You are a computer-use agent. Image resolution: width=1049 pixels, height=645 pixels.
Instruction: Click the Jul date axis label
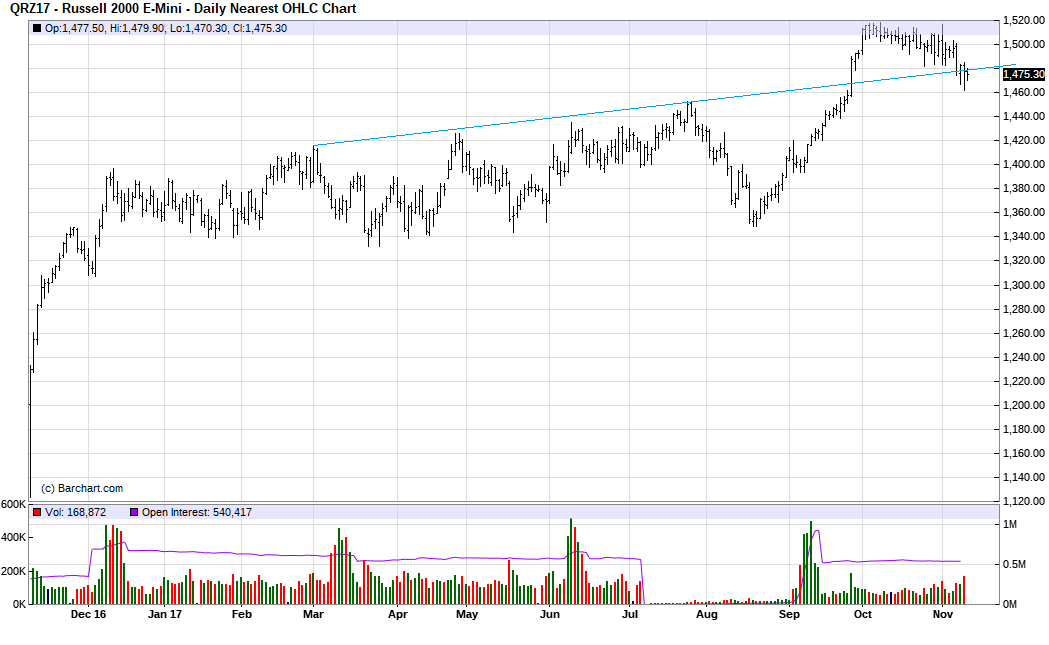point(630,614)
